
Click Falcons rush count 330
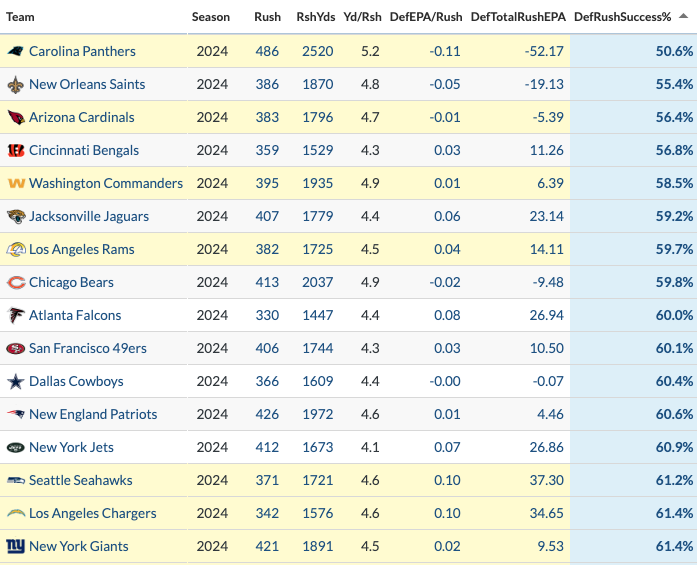coord(267,315)
